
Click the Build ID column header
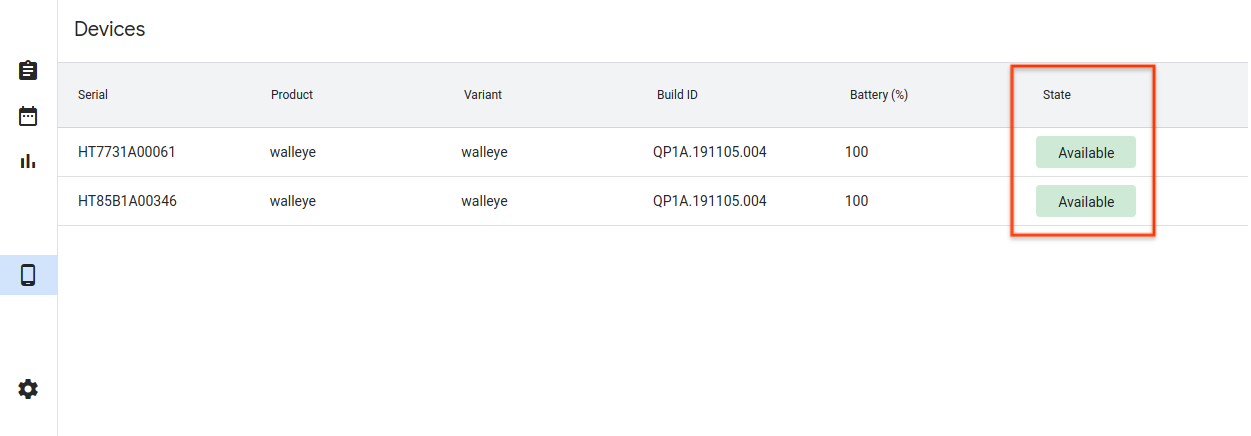point(677,95)
